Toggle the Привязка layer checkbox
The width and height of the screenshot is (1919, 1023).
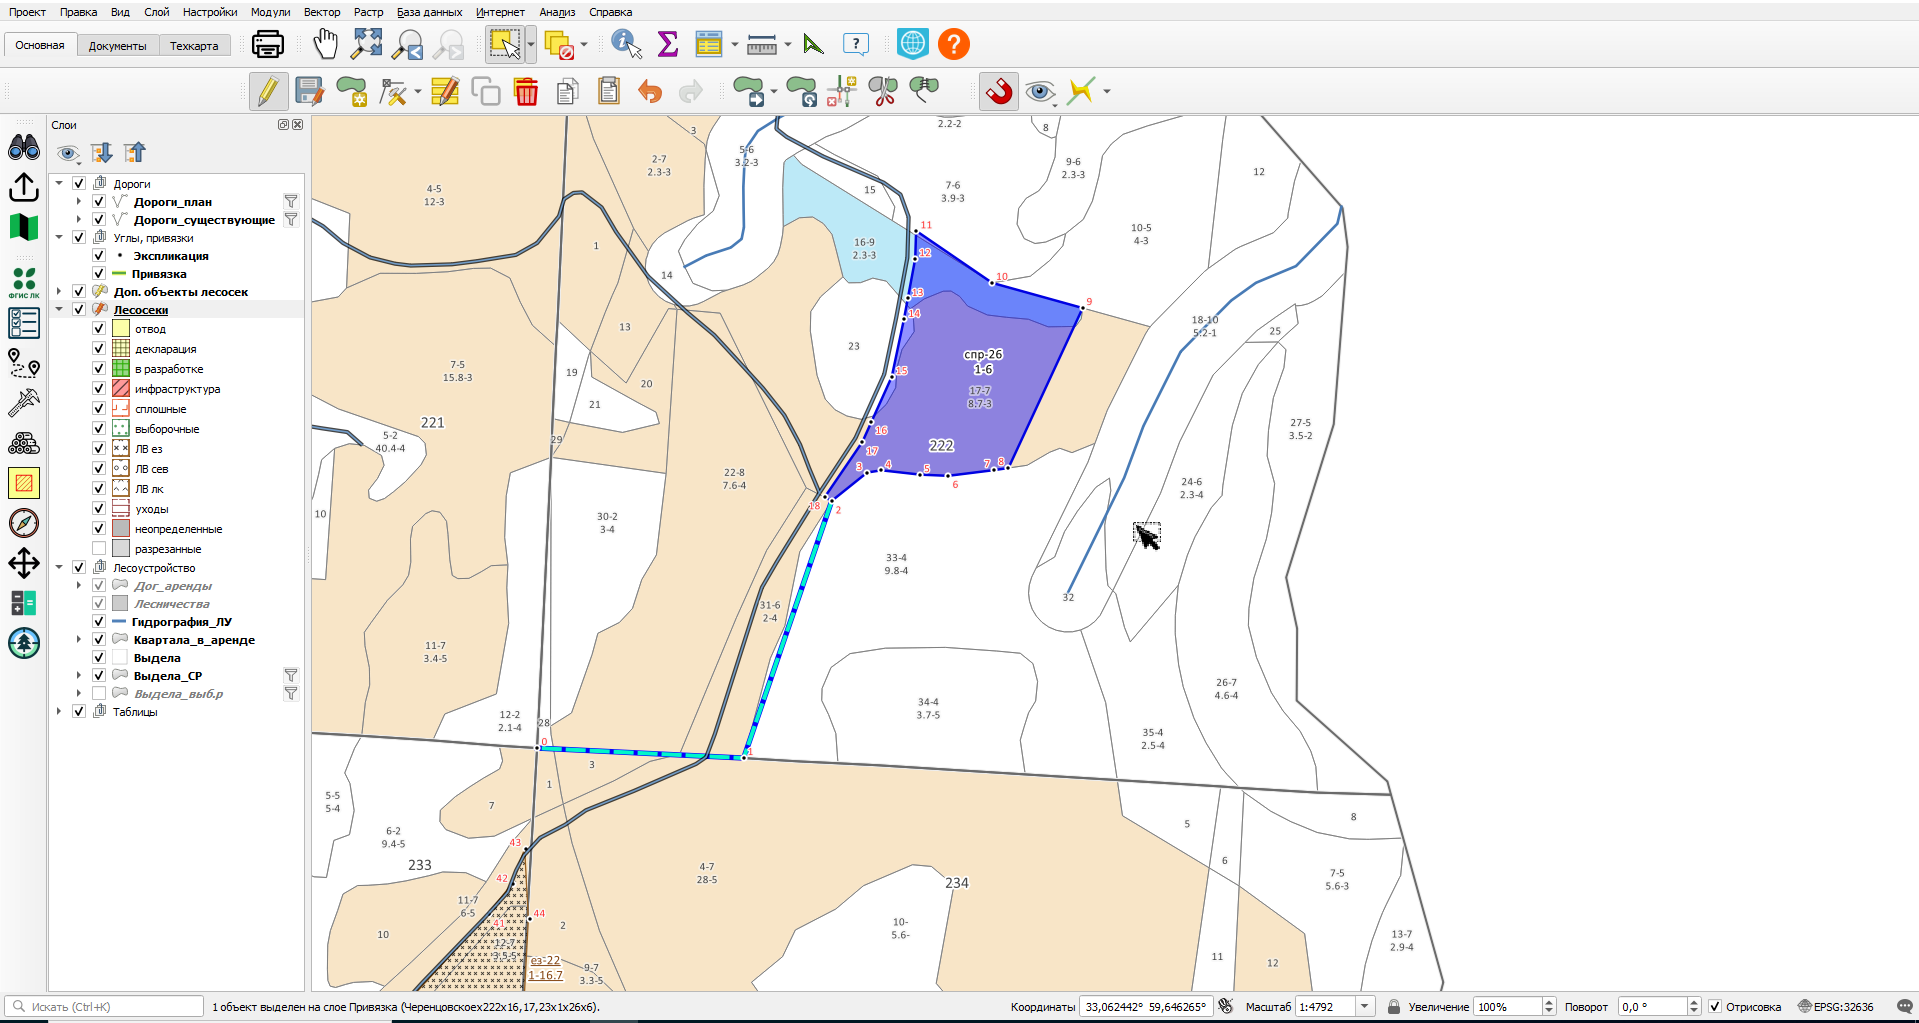click(x=99, y=274)
